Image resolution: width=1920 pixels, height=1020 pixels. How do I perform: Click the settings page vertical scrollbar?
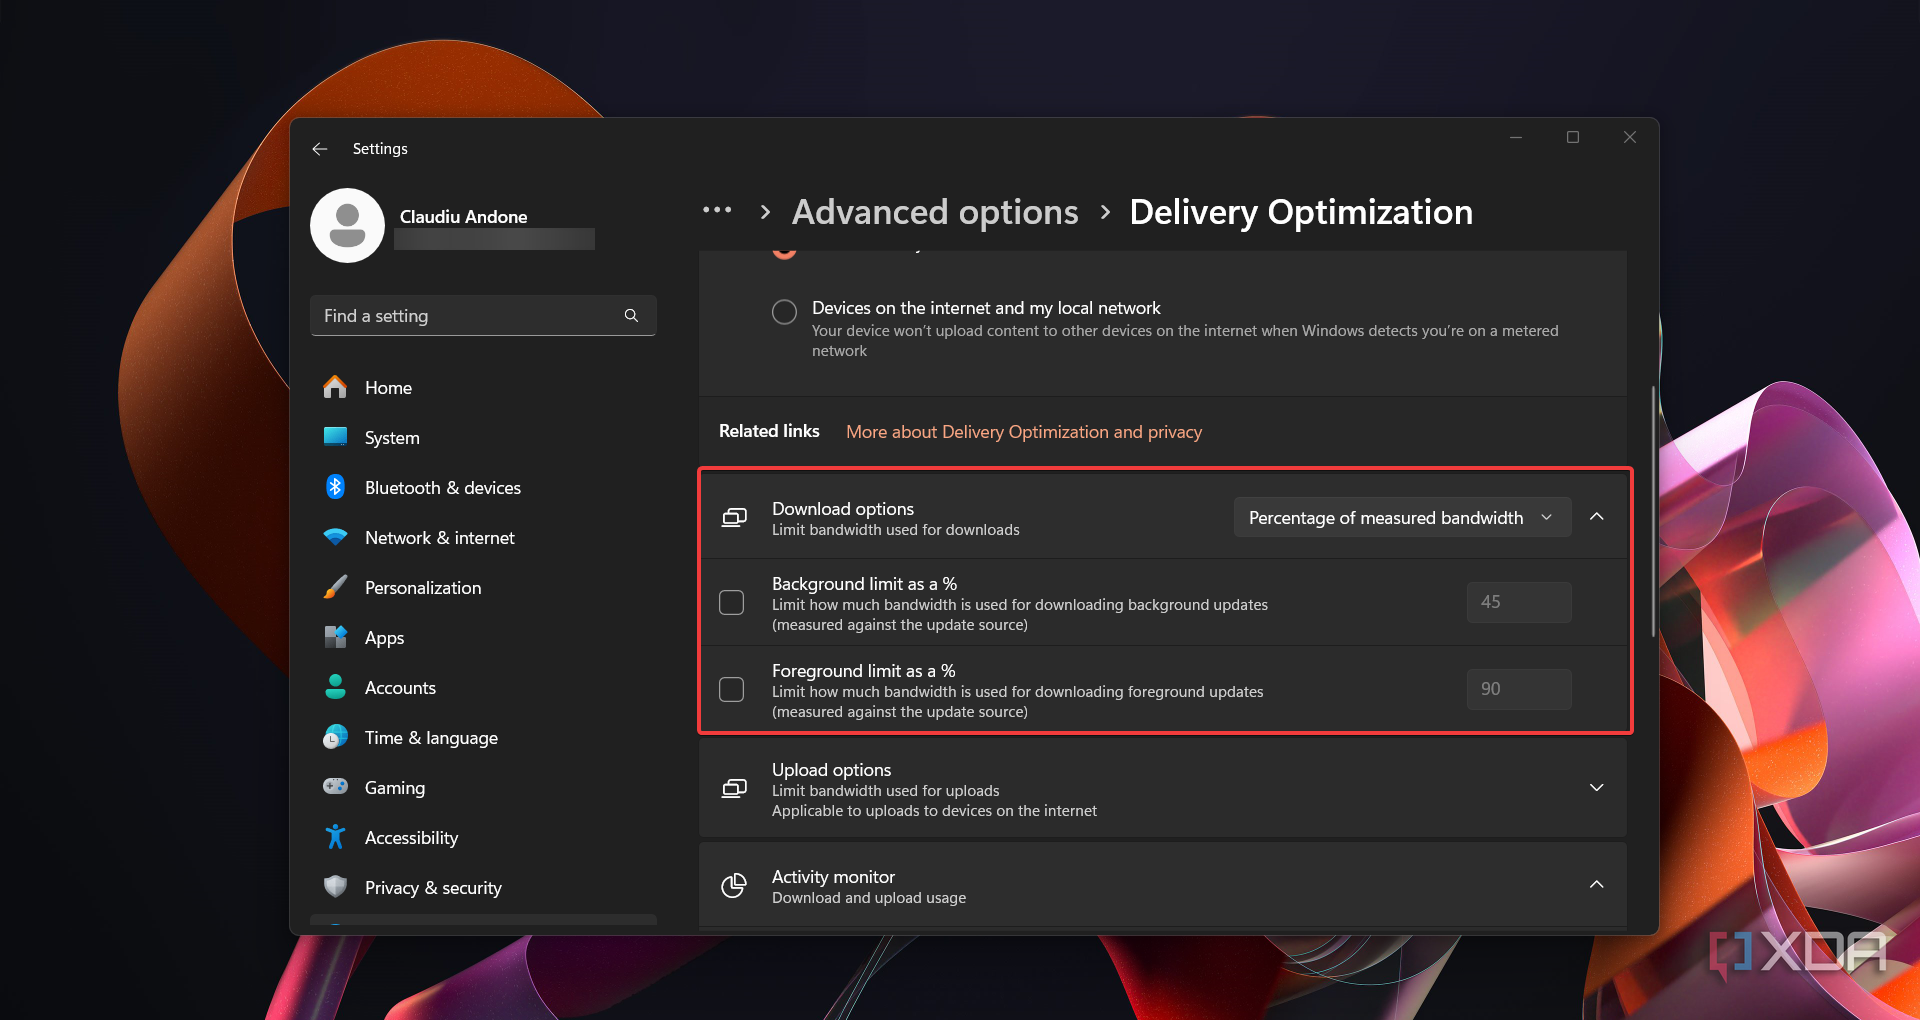pos(1653,510)
